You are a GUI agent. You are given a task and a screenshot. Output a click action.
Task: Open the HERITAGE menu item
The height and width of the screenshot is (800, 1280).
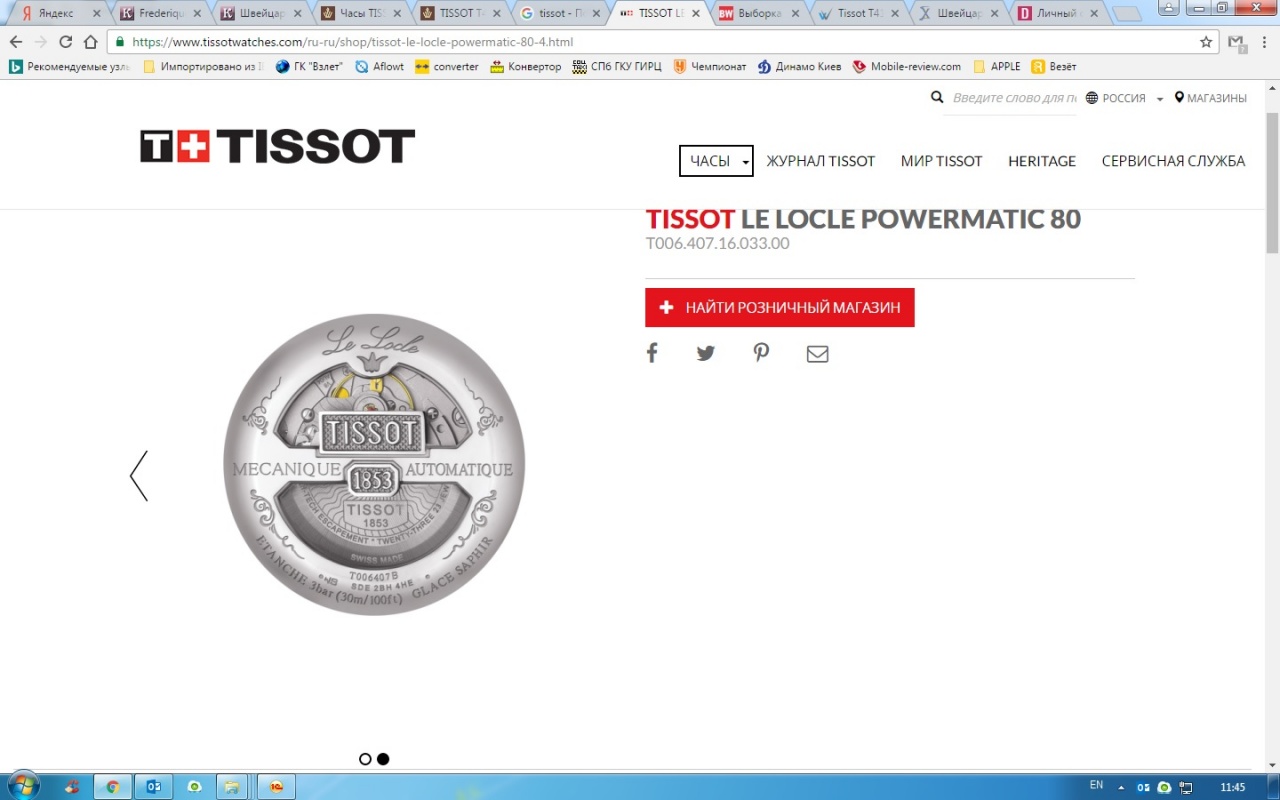pos(1041,161)
